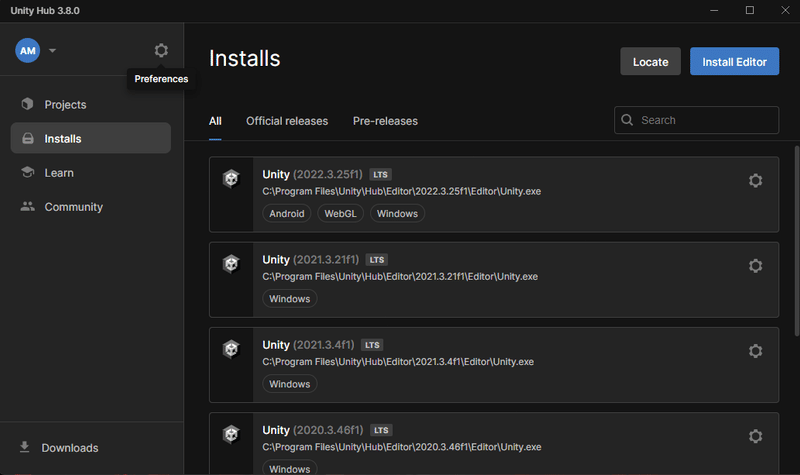Click the Unity (2022.3.25f1) title
800x475 pixels.
coord(312,174)
